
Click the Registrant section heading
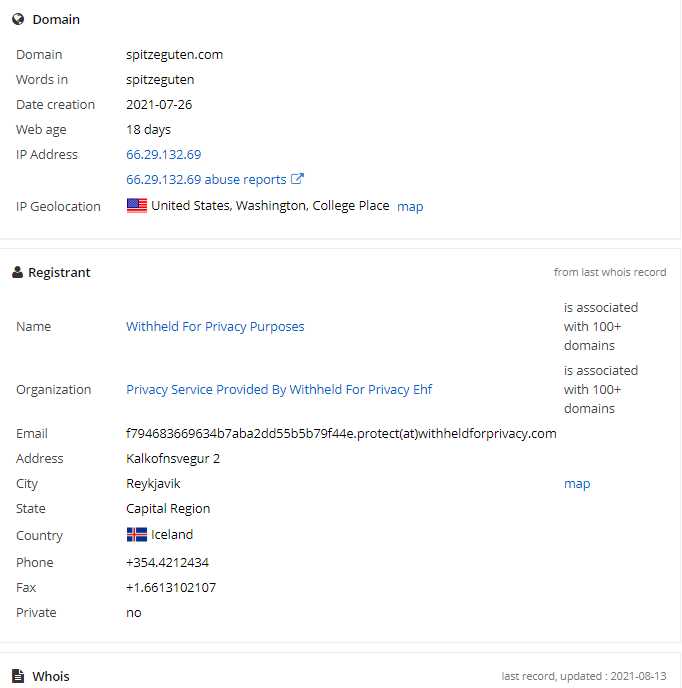pyautogui.click(x=59, y=272)
